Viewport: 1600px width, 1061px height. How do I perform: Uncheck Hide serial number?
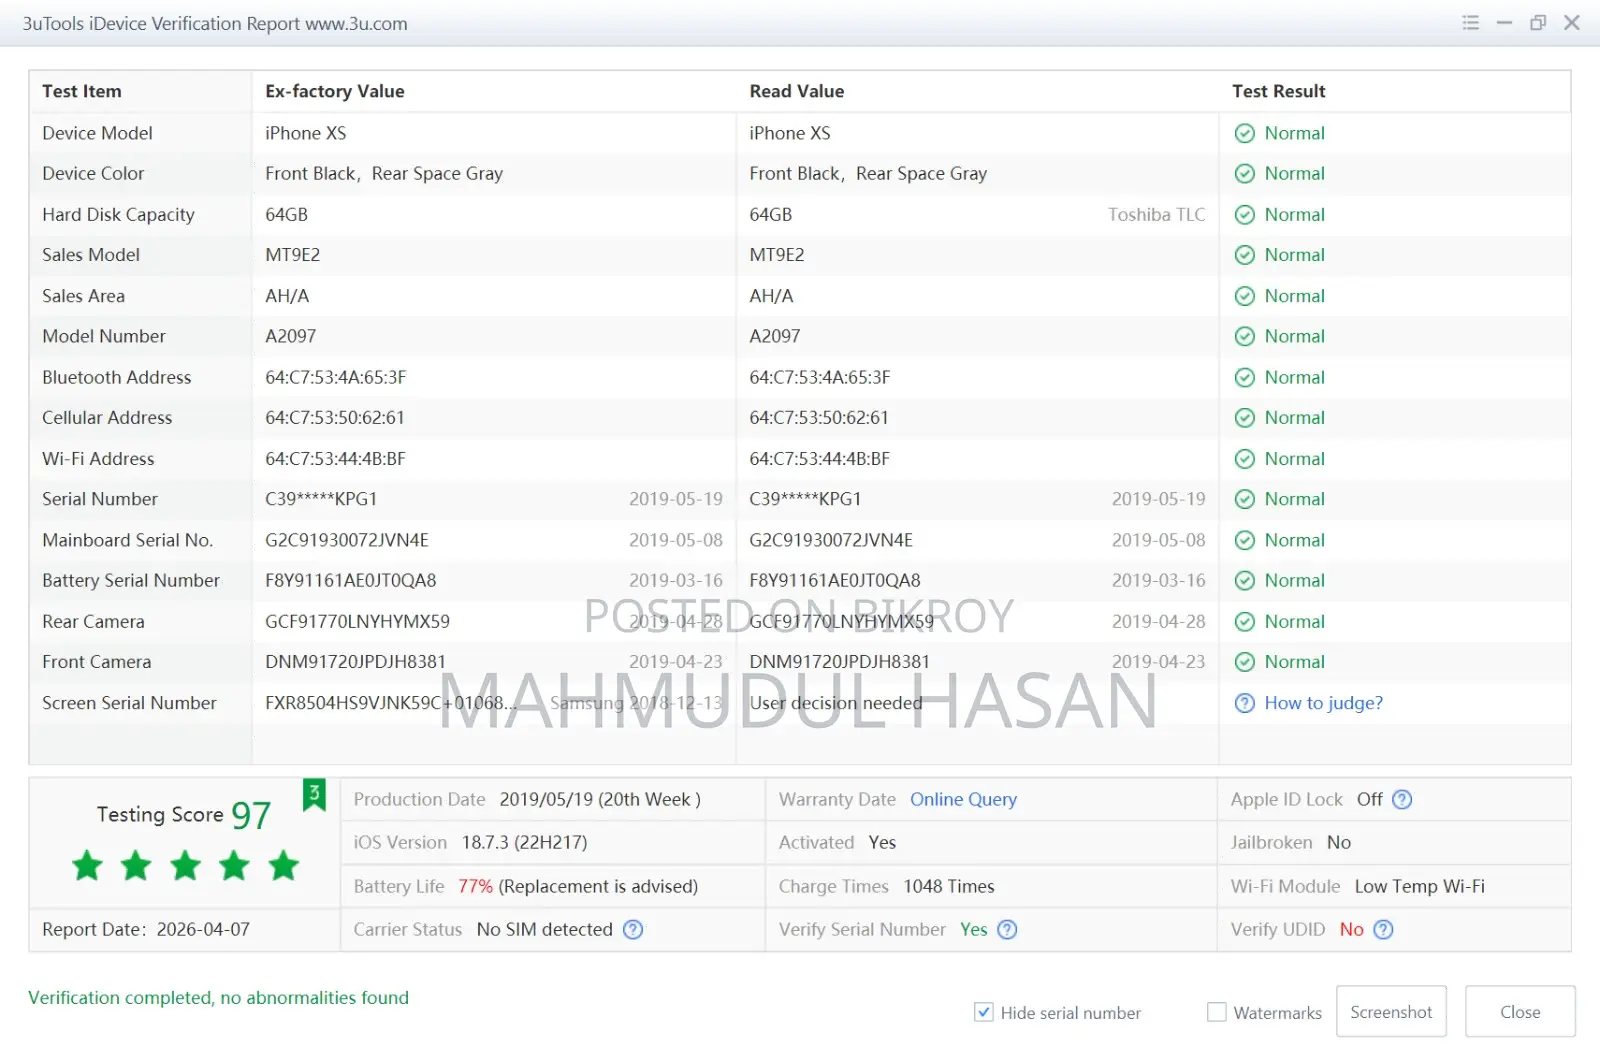tap(984, 1012)
